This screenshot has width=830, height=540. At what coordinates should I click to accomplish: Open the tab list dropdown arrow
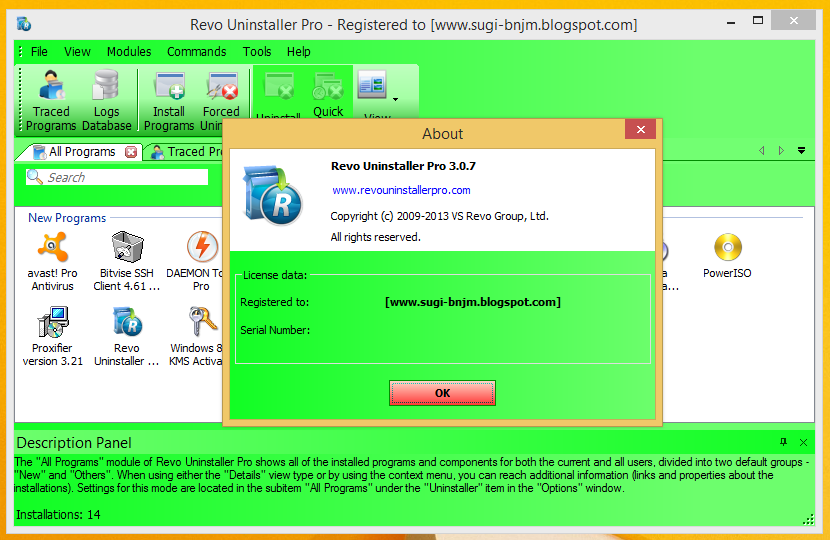click(x=801, y=151)
